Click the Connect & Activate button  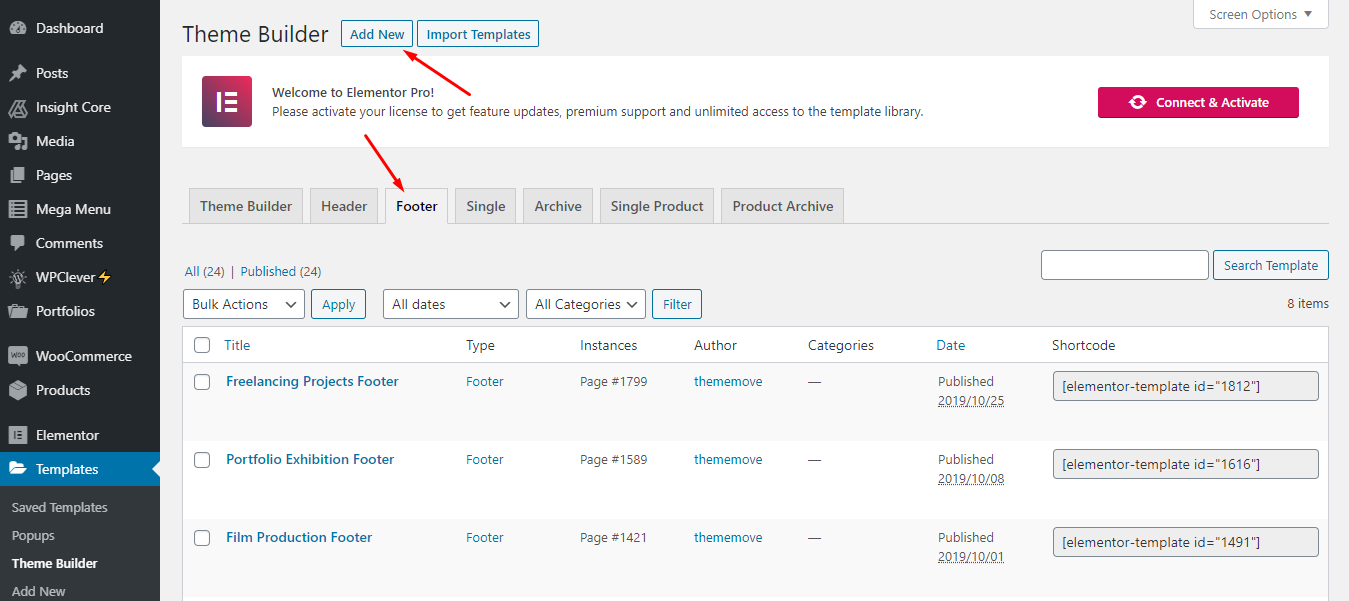[x=1198, y=102]
